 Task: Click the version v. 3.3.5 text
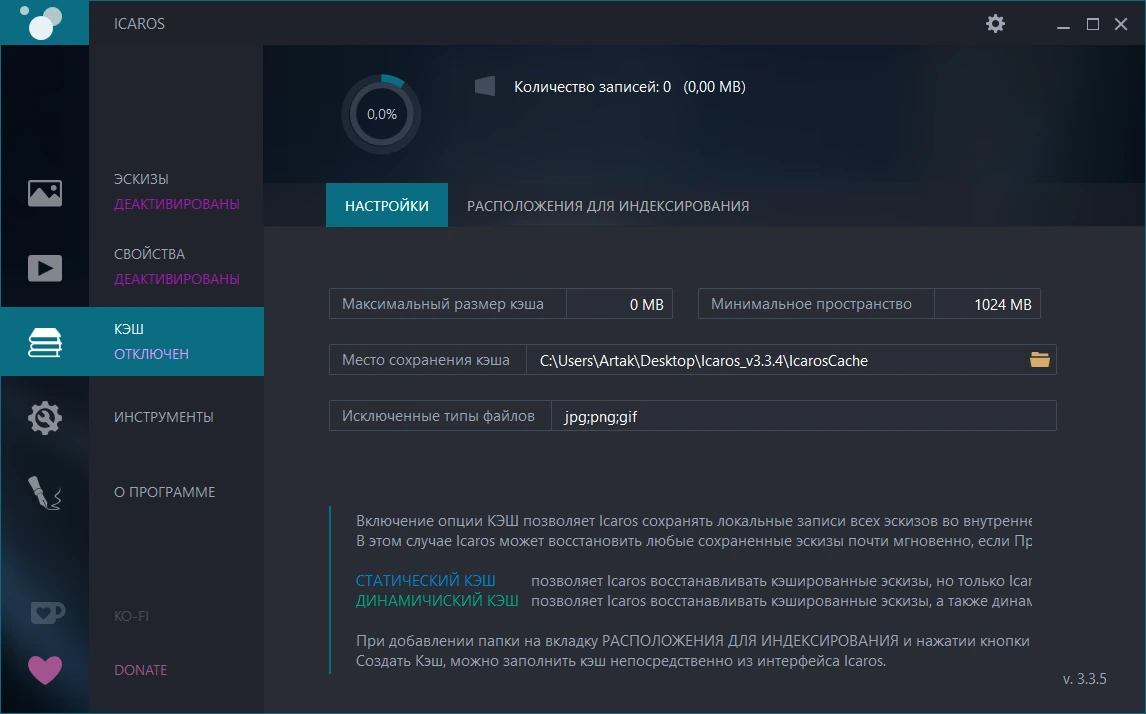pos(1085,679)
